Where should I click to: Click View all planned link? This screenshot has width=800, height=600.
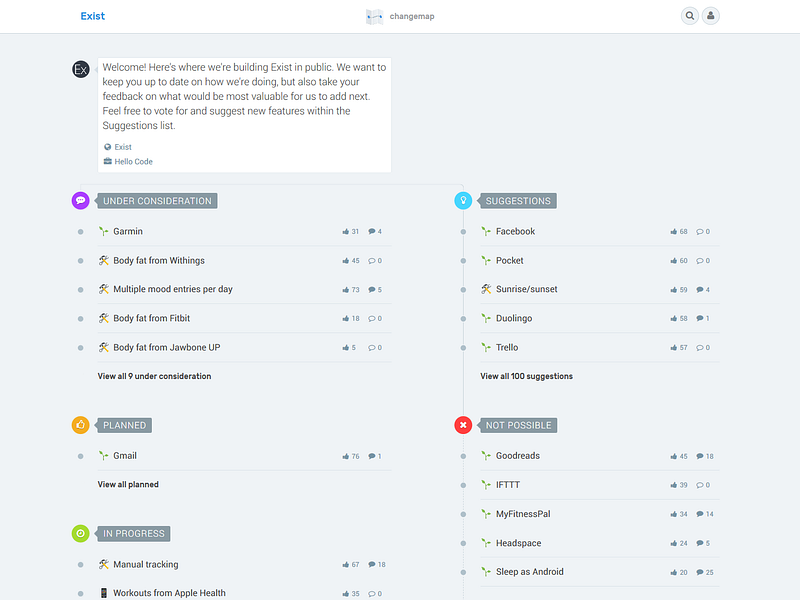pos(128,484)
